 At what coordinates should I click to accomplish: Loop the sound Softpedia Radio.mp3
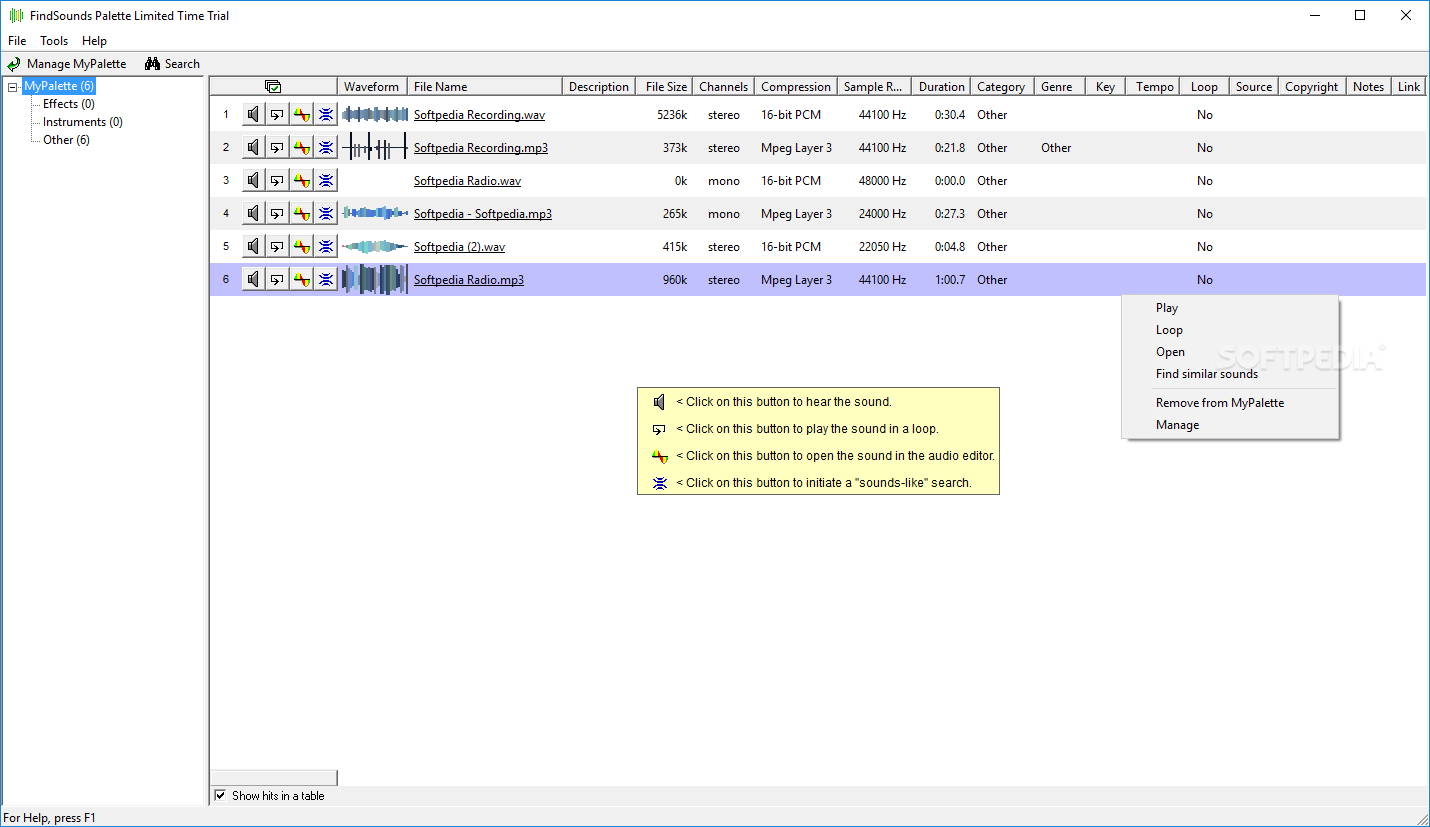[x=277, y=280]
